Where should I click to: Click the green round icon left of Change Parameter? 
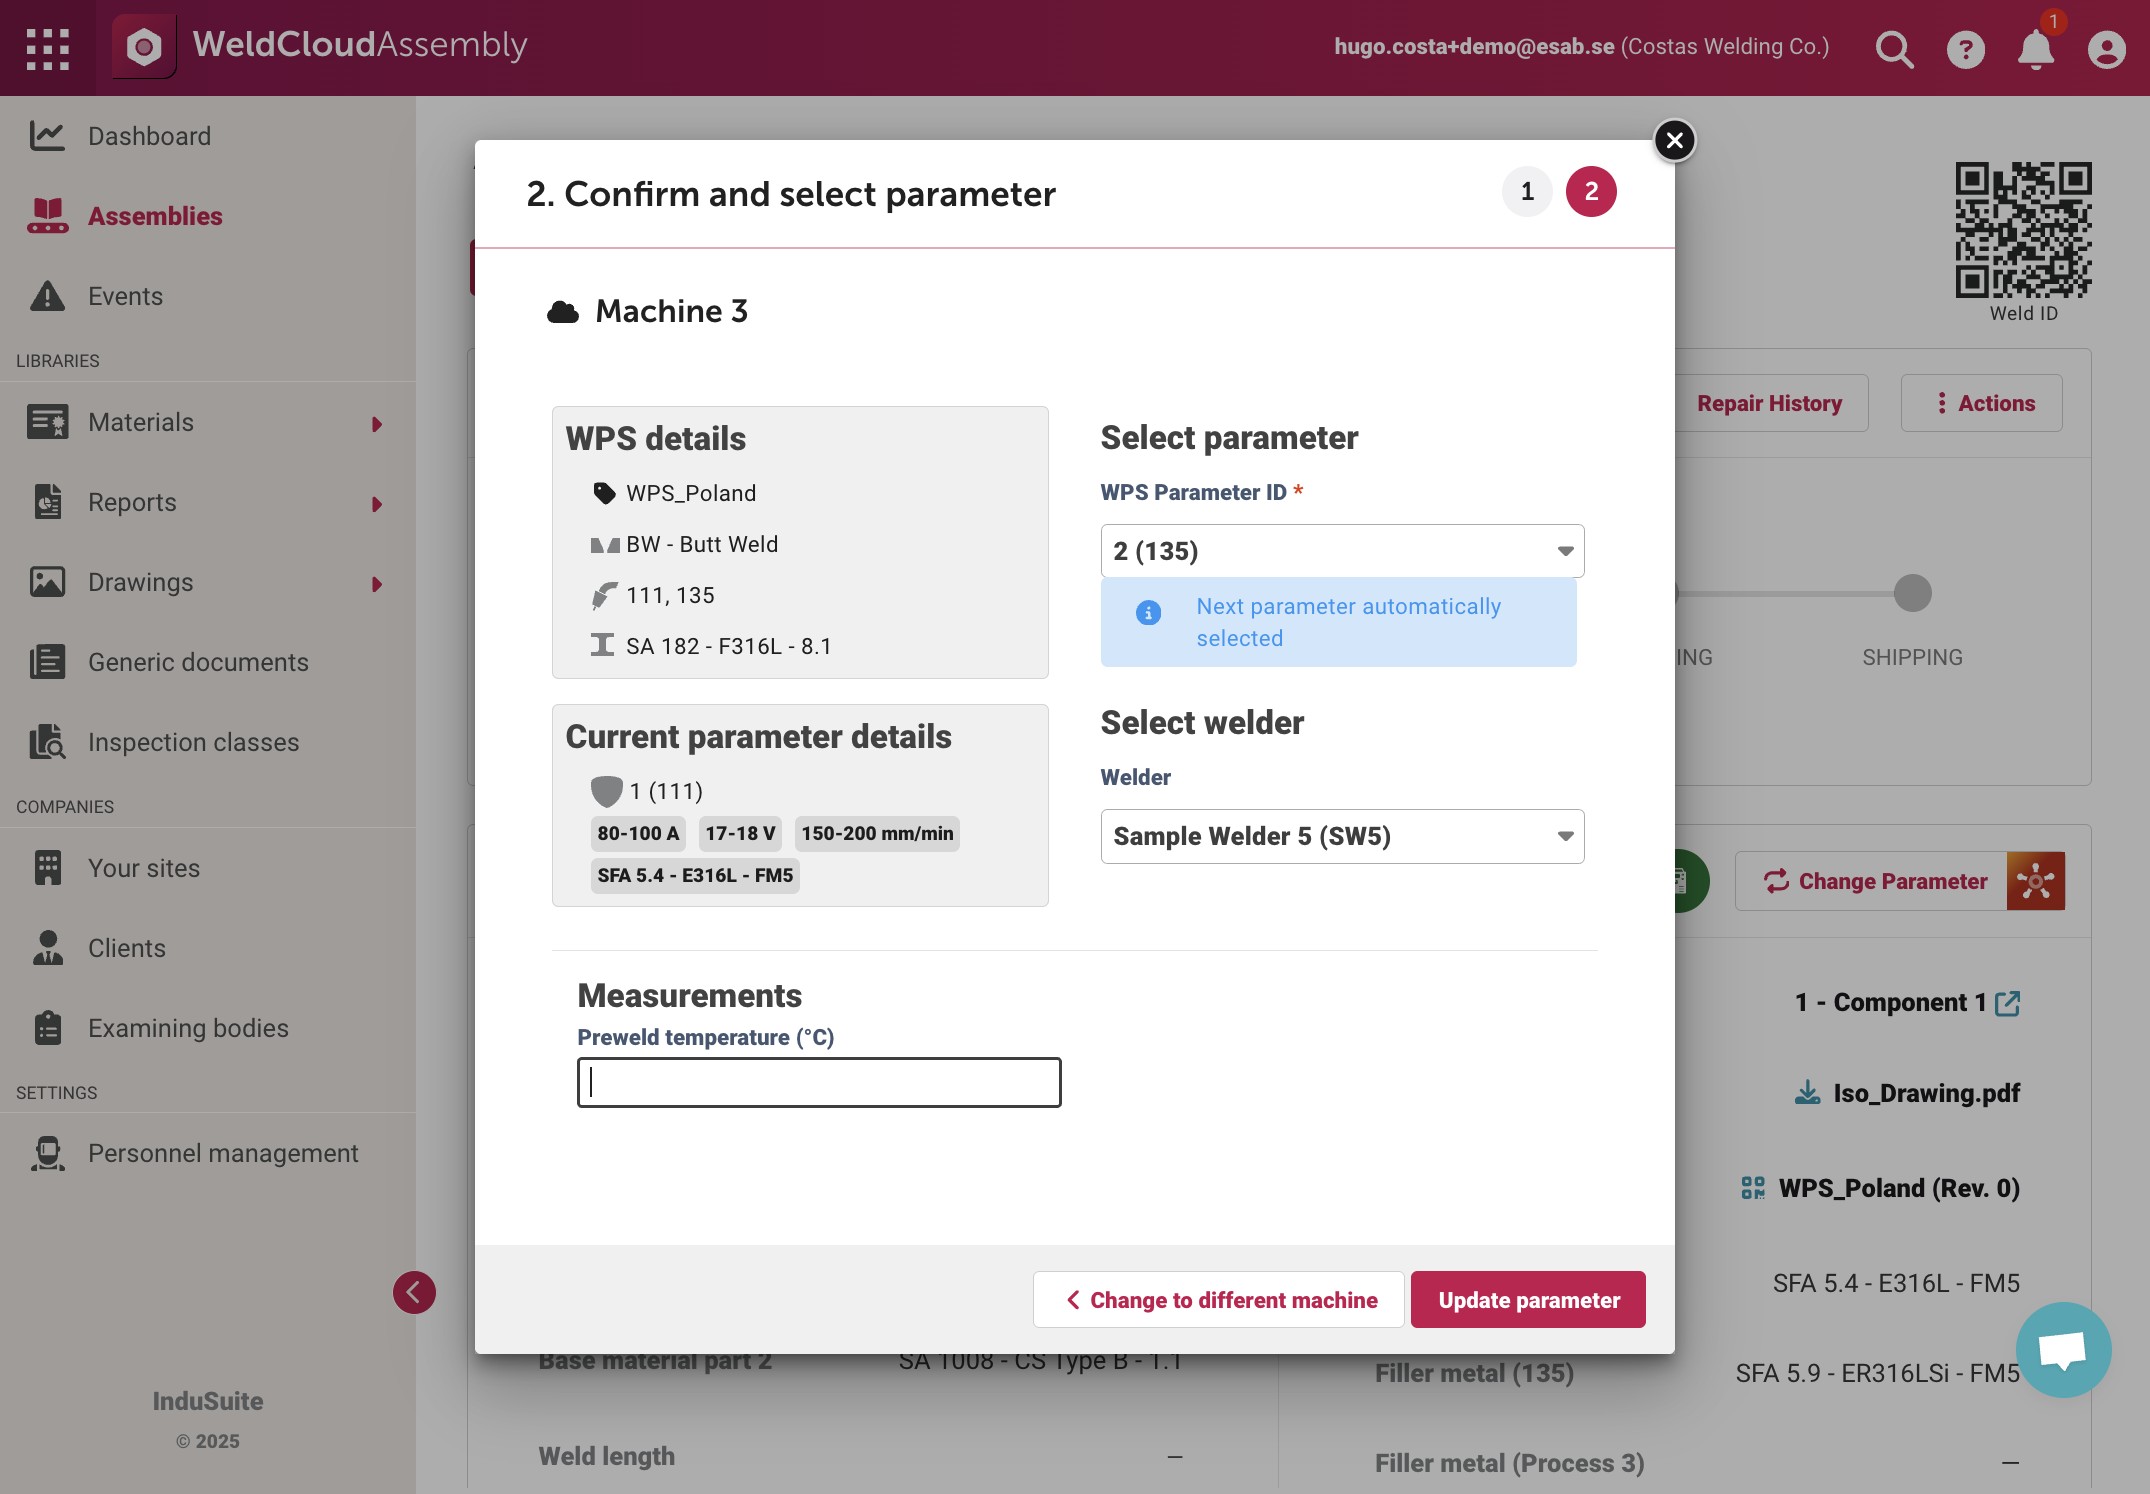coord(1690,881)
